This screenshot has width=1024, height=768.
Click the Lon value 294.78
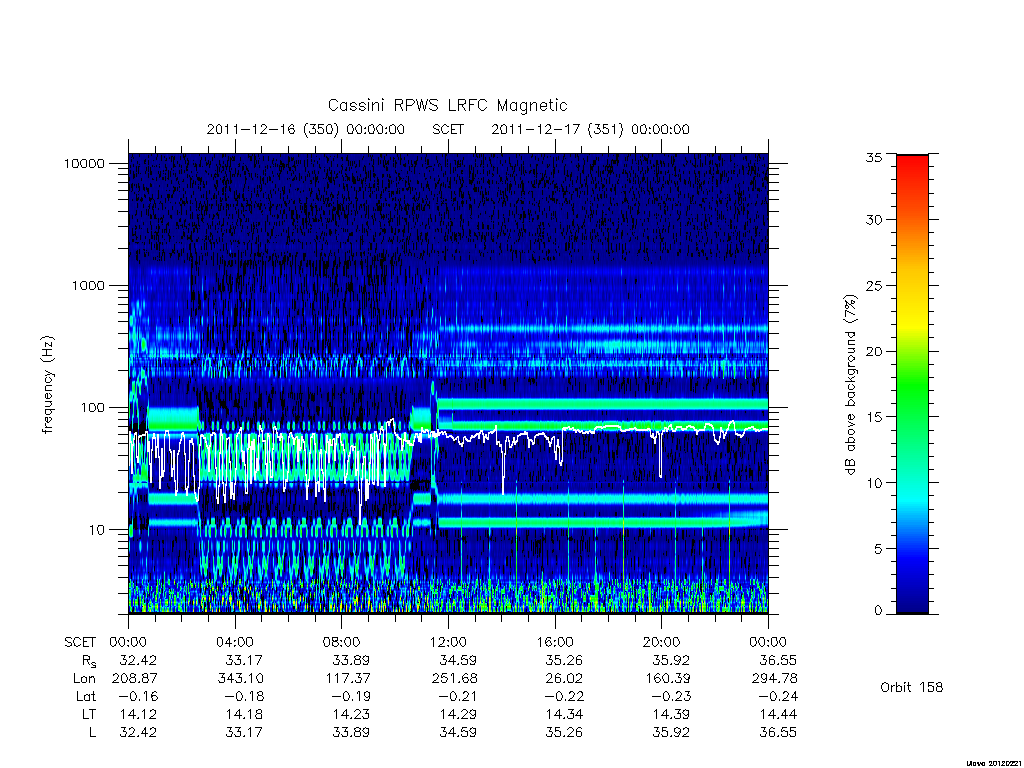(x=775, y=679)
